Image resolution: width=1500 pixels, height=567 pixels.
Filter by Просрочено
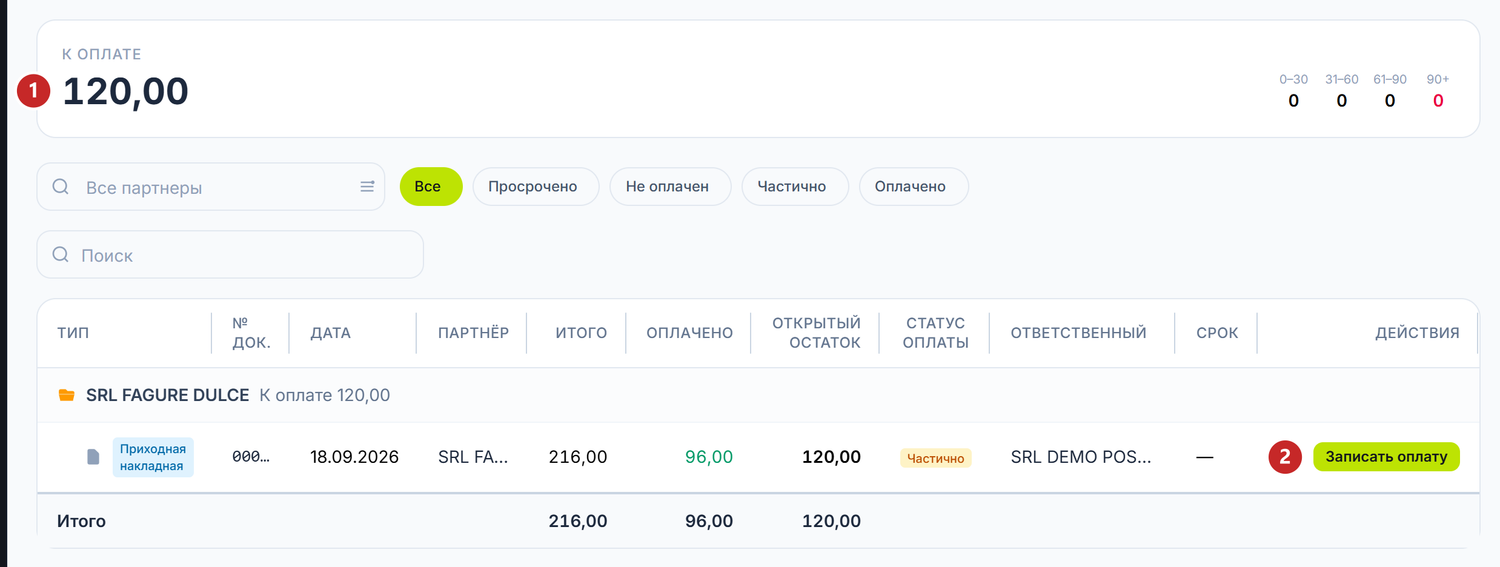click(x=536, y=187)
